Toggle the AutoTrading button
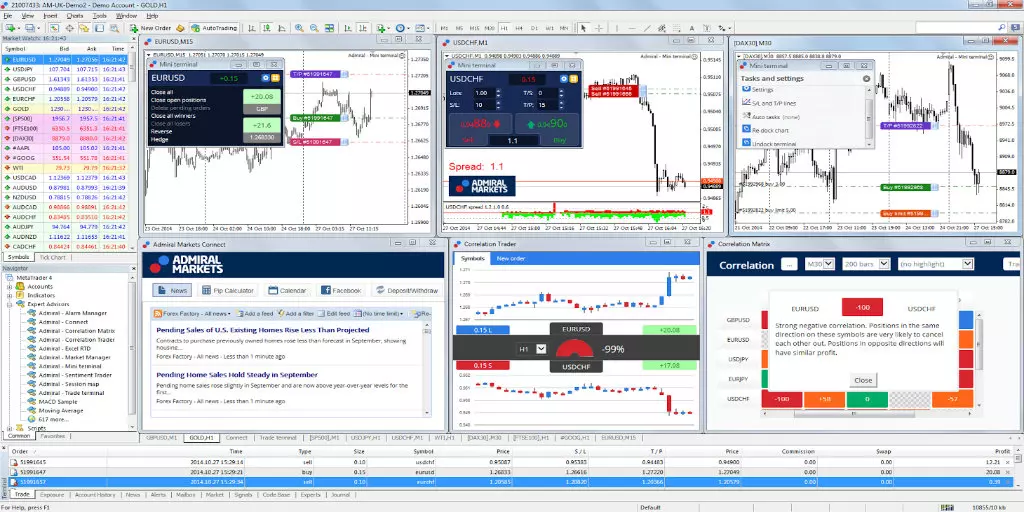The image size is (1024, 512). [x=214, y=28]
